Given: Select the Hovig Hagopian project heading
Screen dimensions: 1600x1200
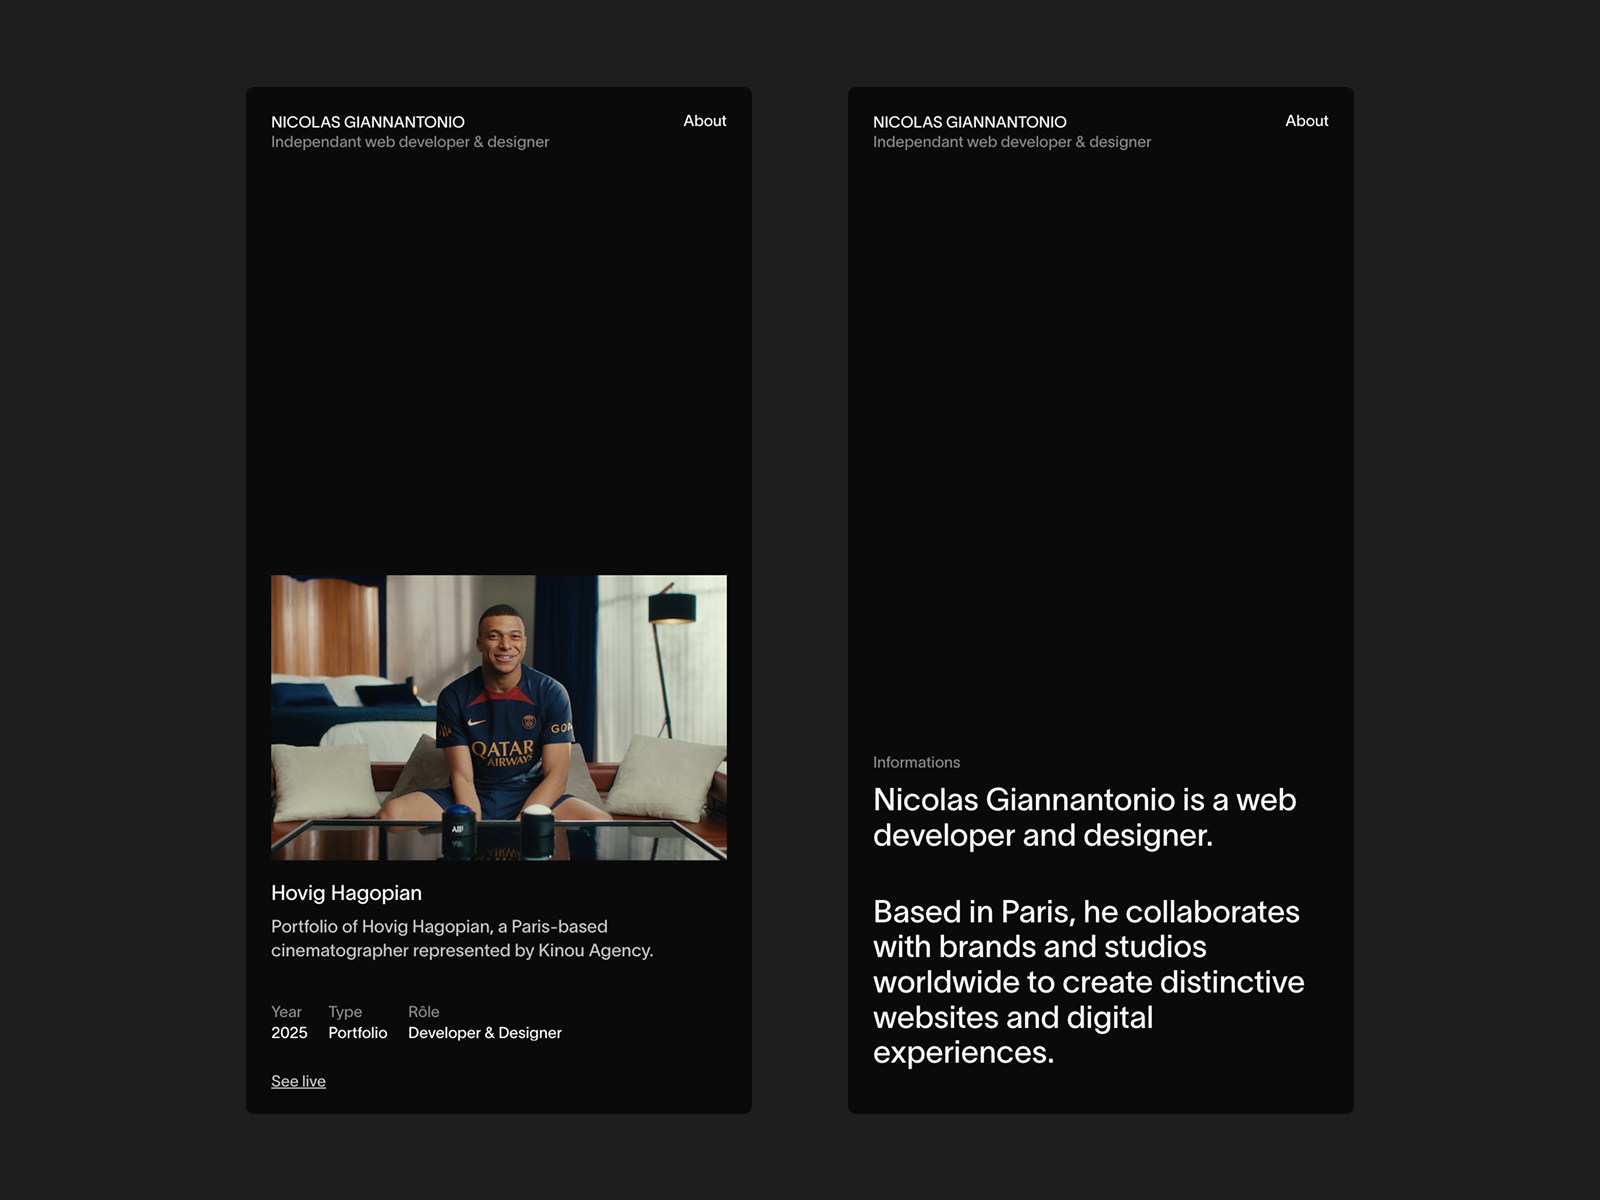Looking at the screenshot, I should (346, 893).
